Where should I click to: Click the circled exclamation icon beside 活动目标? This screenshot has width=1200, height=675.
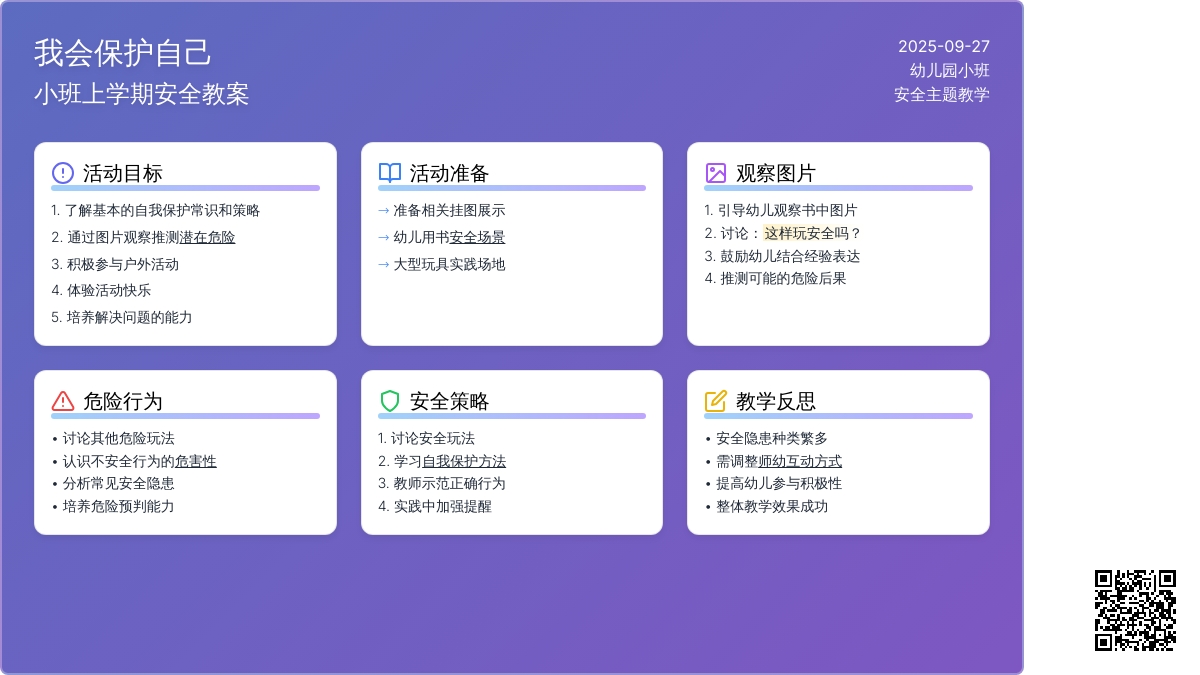63,173
